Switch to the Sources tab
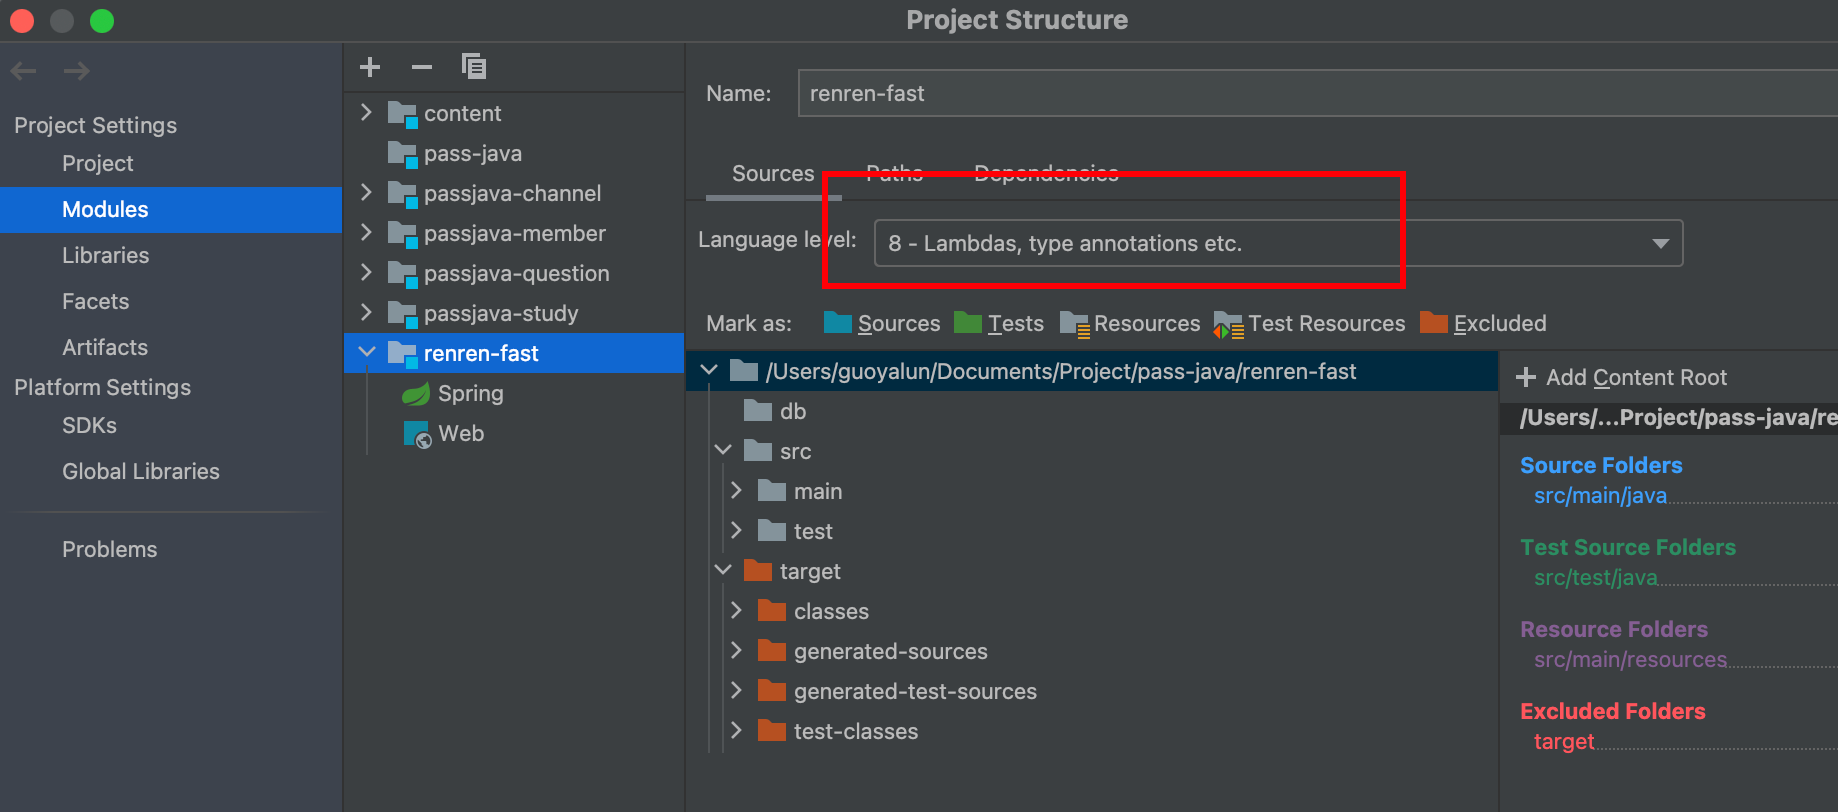The image size is (1838, 812). 772,174
